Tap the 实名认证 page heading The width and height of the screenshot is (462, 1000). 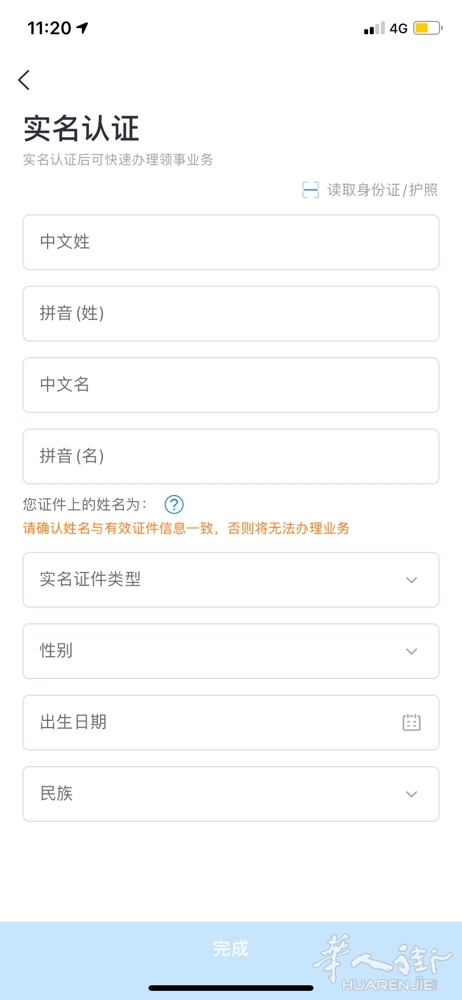coord(82,129)
